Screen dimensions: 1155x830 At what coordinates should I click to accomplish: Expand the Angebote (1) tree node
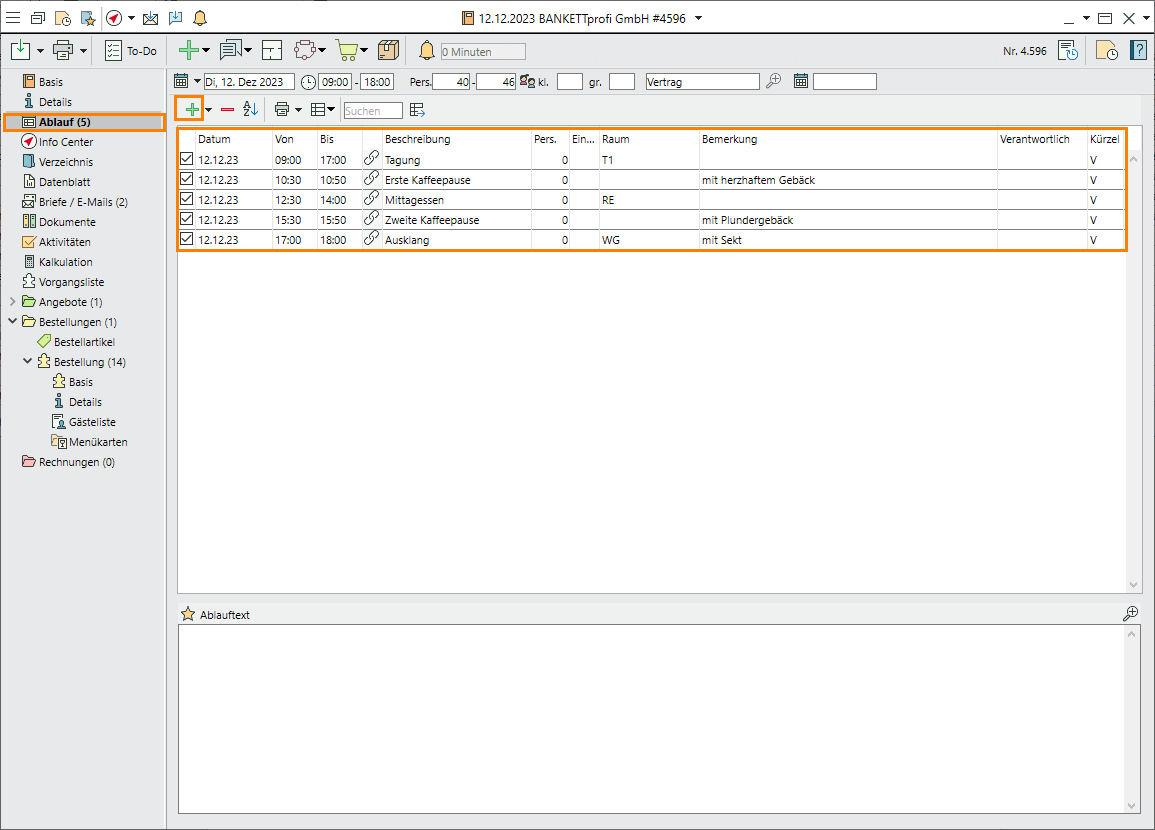click(12, 302)
